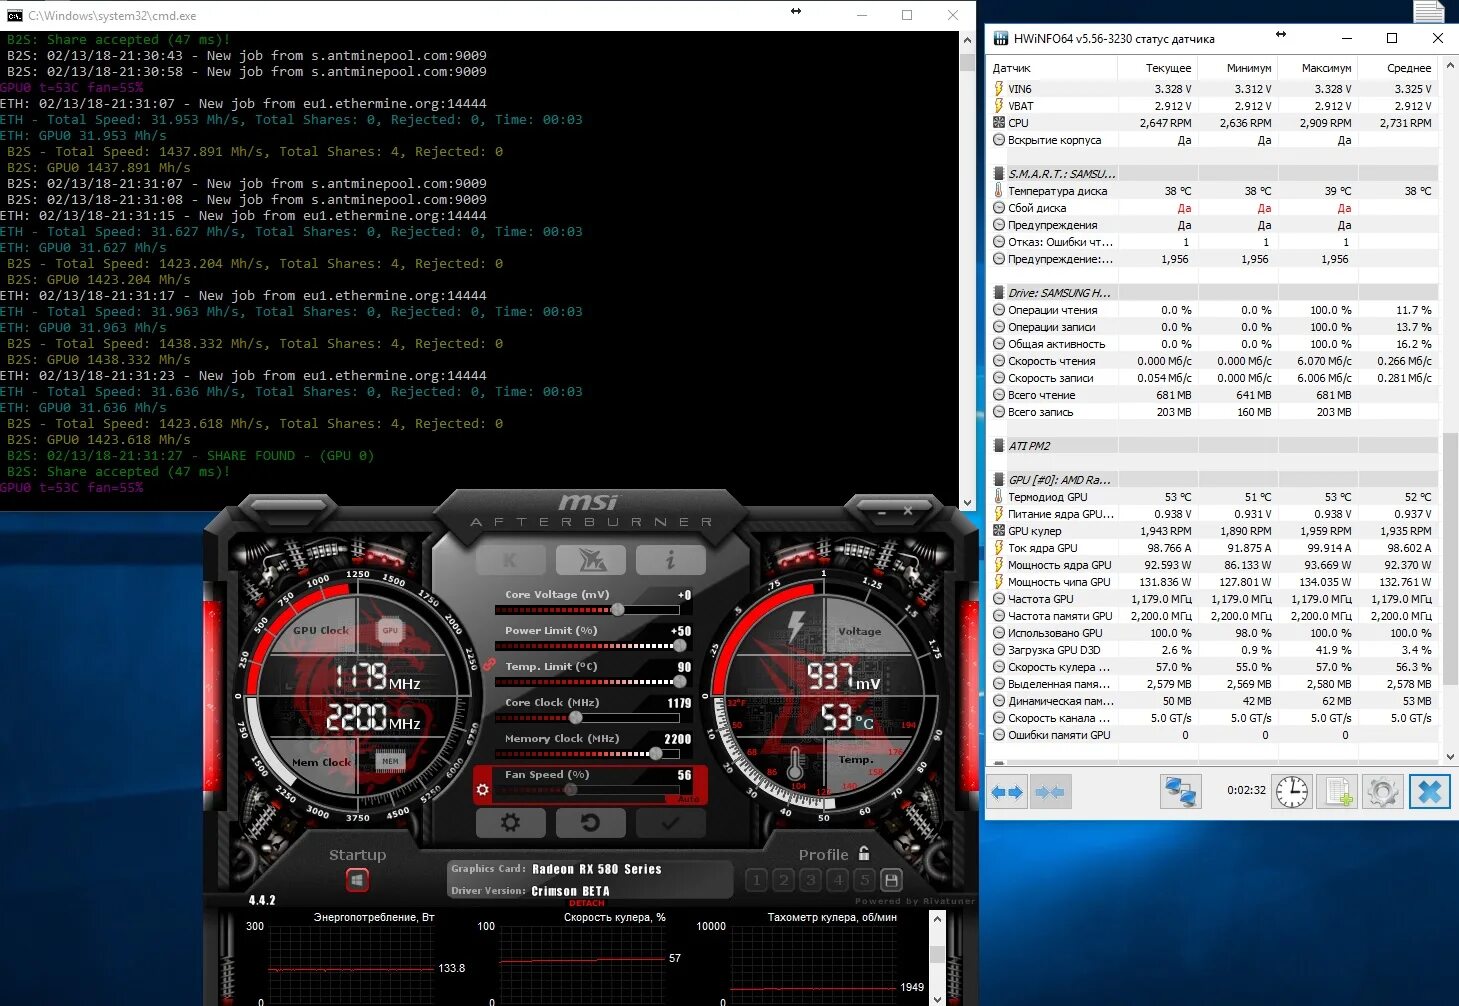Click HWiNFO collapse columns arrows button

click(x=1049, y=792)
